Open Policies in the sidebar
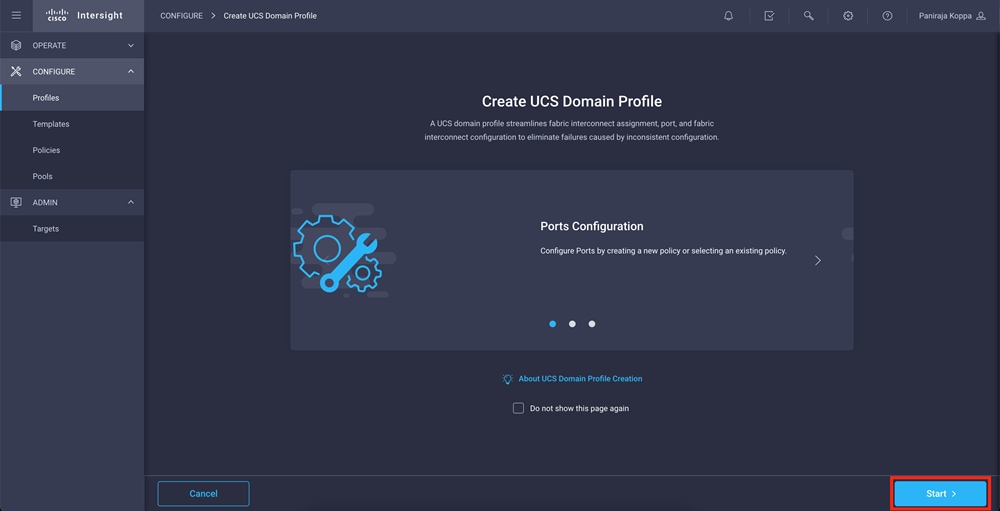 [72, 150]
